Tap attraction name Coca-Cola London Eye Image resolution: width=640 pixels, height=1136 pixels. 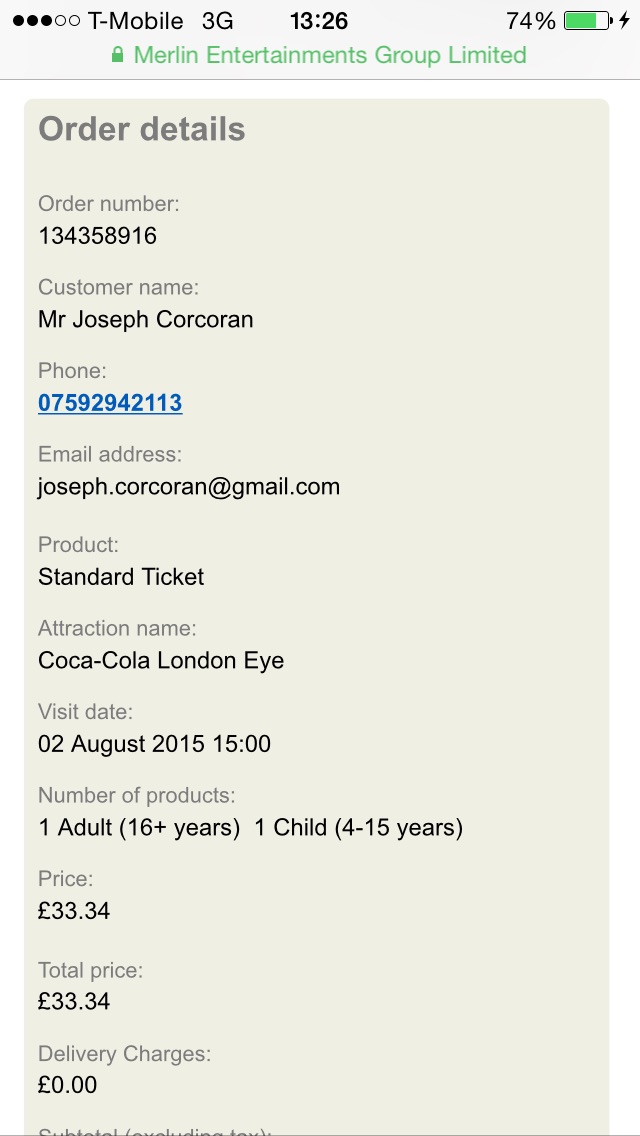tap(161, 660)
